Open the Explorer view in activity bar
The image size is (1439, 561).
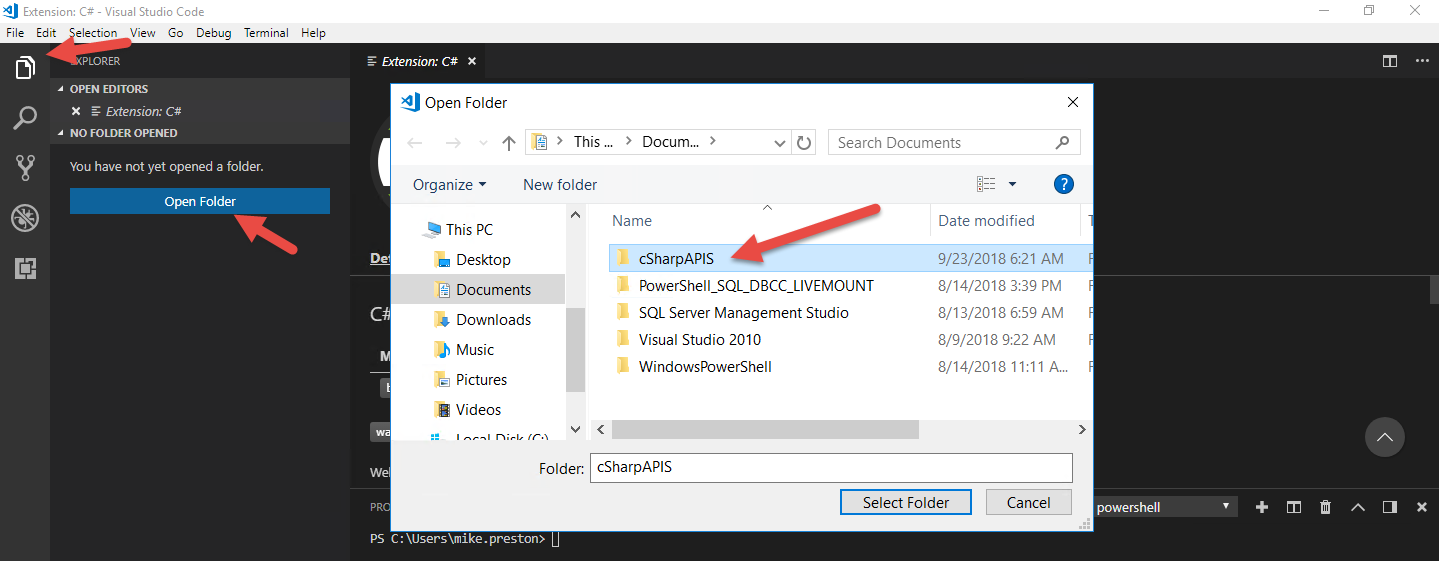coord(25,69)
